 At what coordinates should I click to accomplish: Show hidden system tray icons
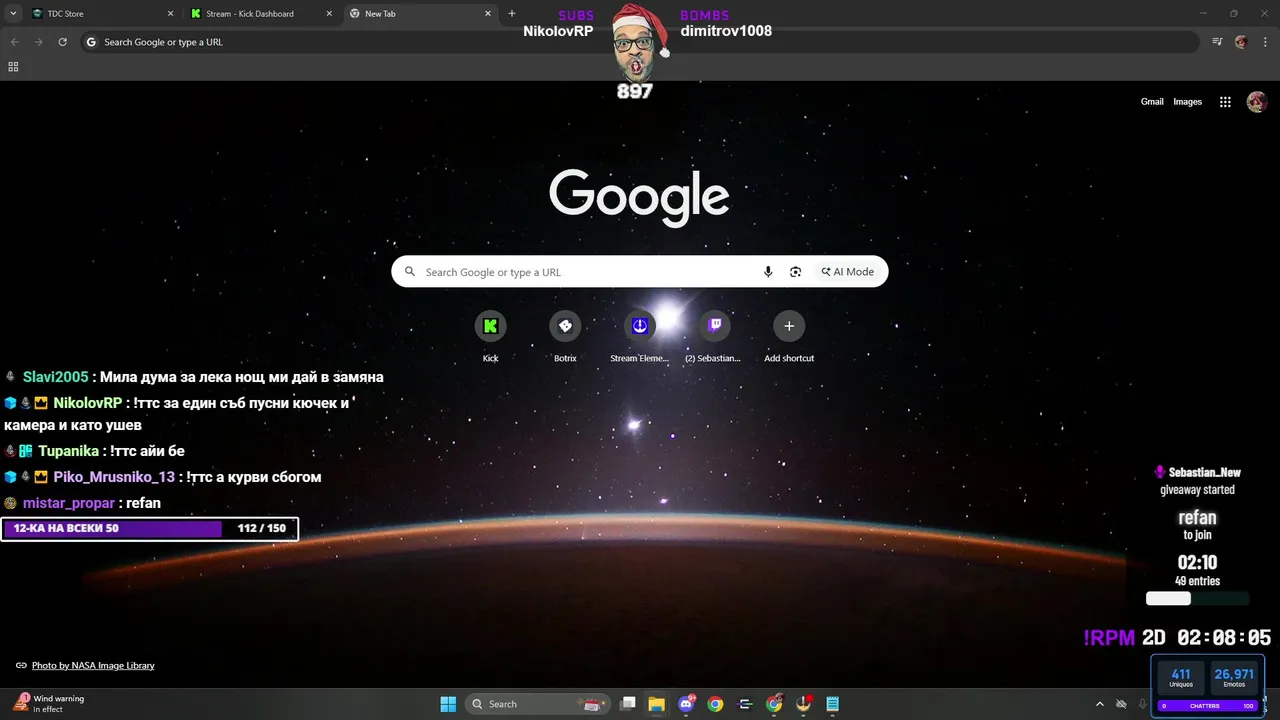(x=1100, y=704)
